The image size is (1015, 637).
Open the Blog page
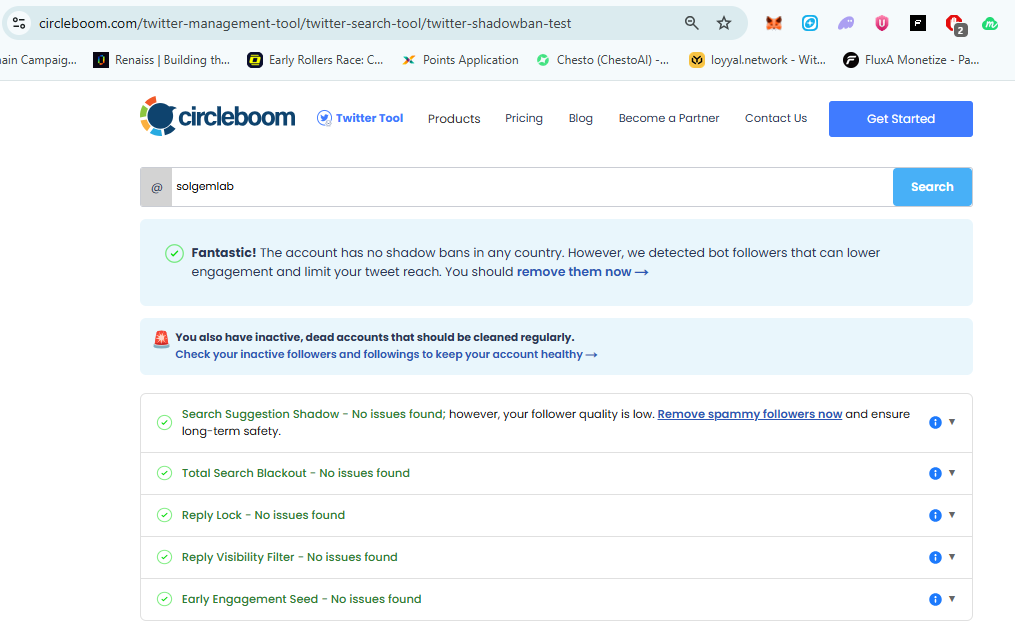pyautogui.click(x=581, y=118)
